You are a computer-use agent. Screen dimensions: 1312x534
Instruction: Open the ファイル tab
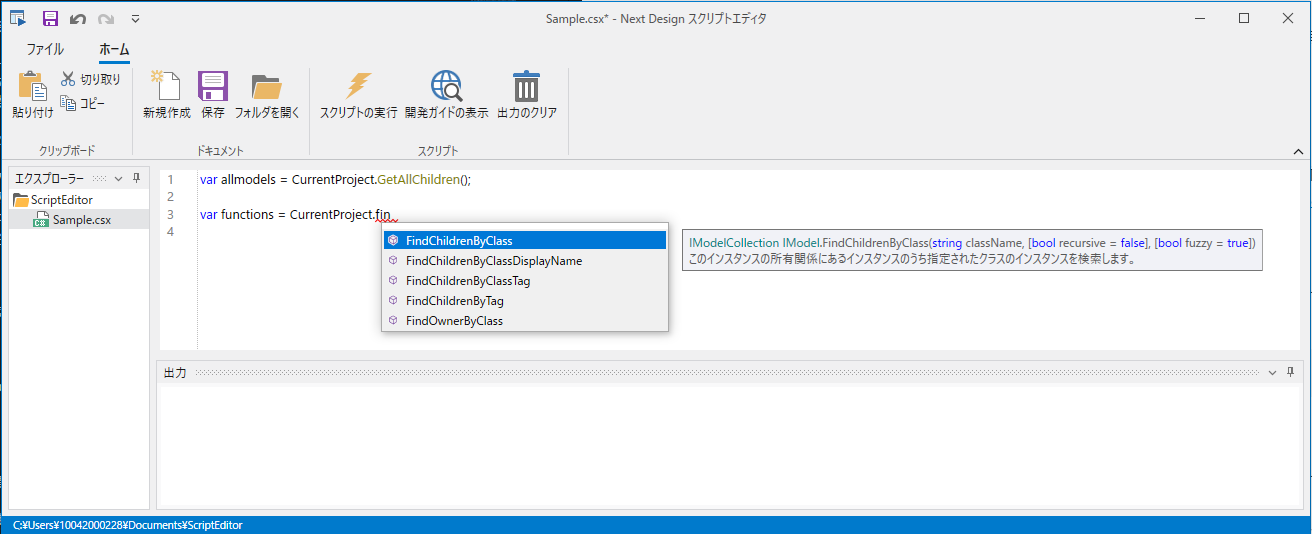[45, 49]
